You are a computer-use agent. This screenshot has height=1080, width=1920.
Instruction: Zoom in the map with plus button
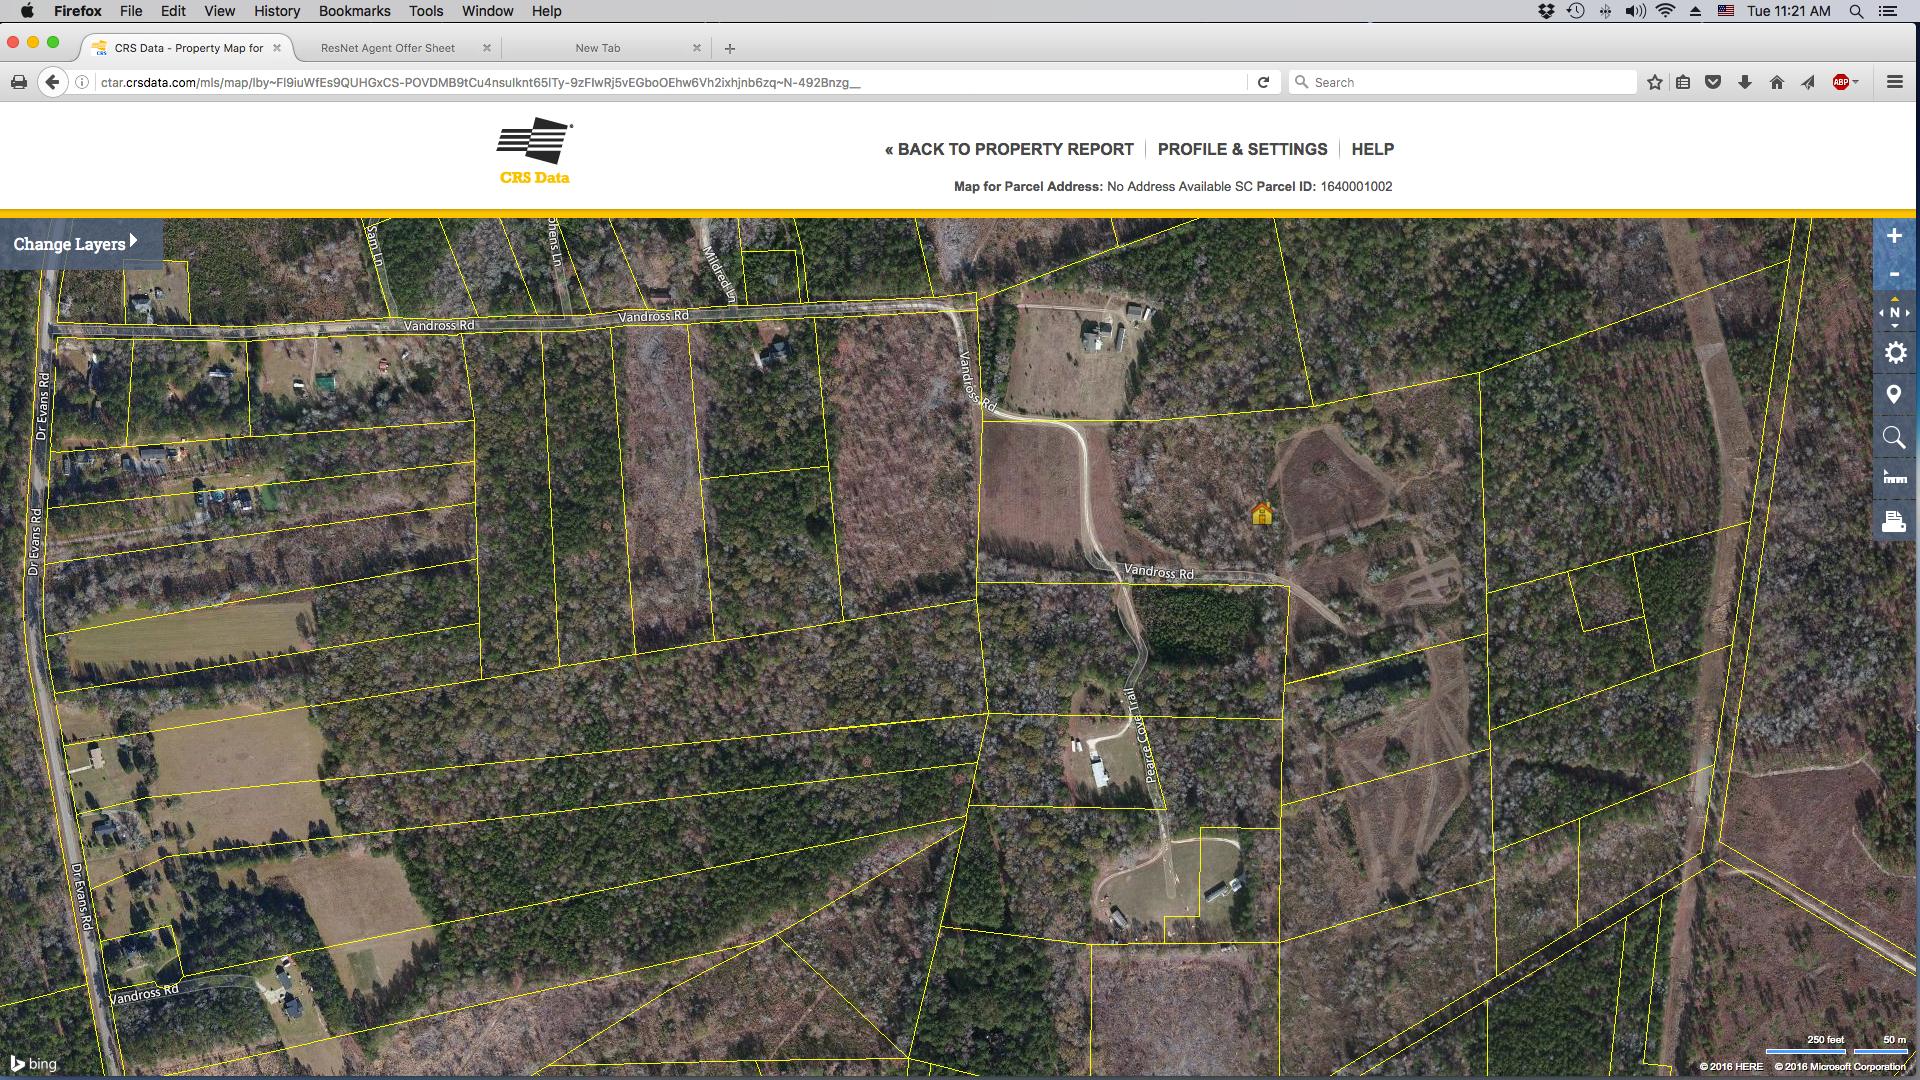1894,236
